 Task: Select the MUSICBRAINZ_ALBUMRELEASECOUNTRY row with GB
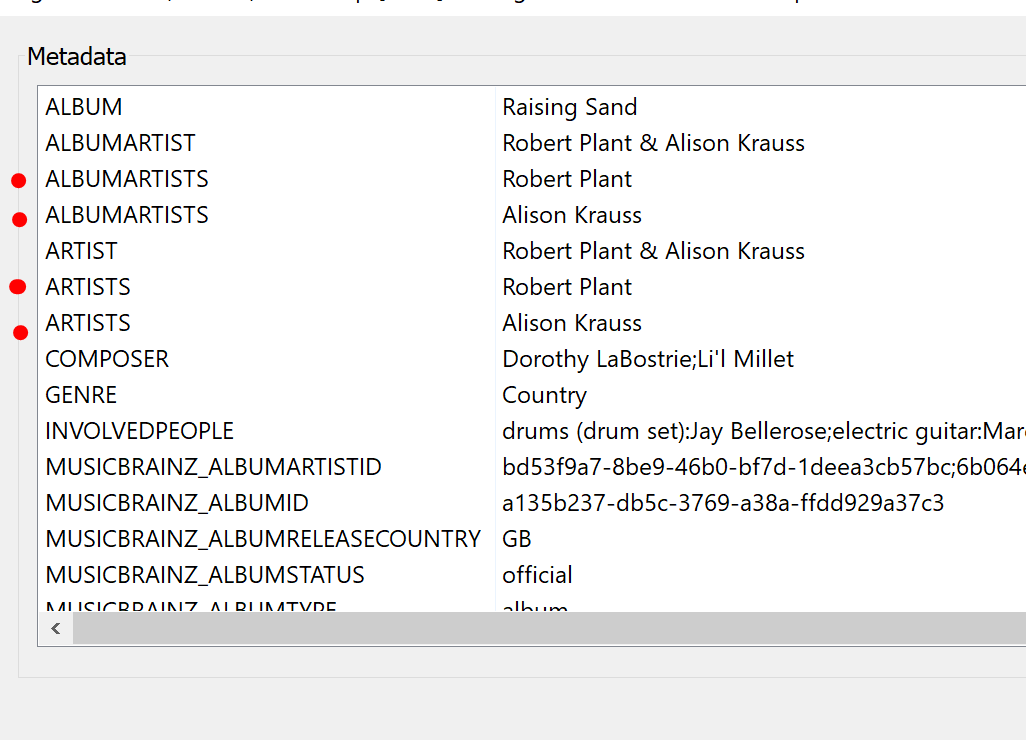pyautogui.click(x=263, y=539)
